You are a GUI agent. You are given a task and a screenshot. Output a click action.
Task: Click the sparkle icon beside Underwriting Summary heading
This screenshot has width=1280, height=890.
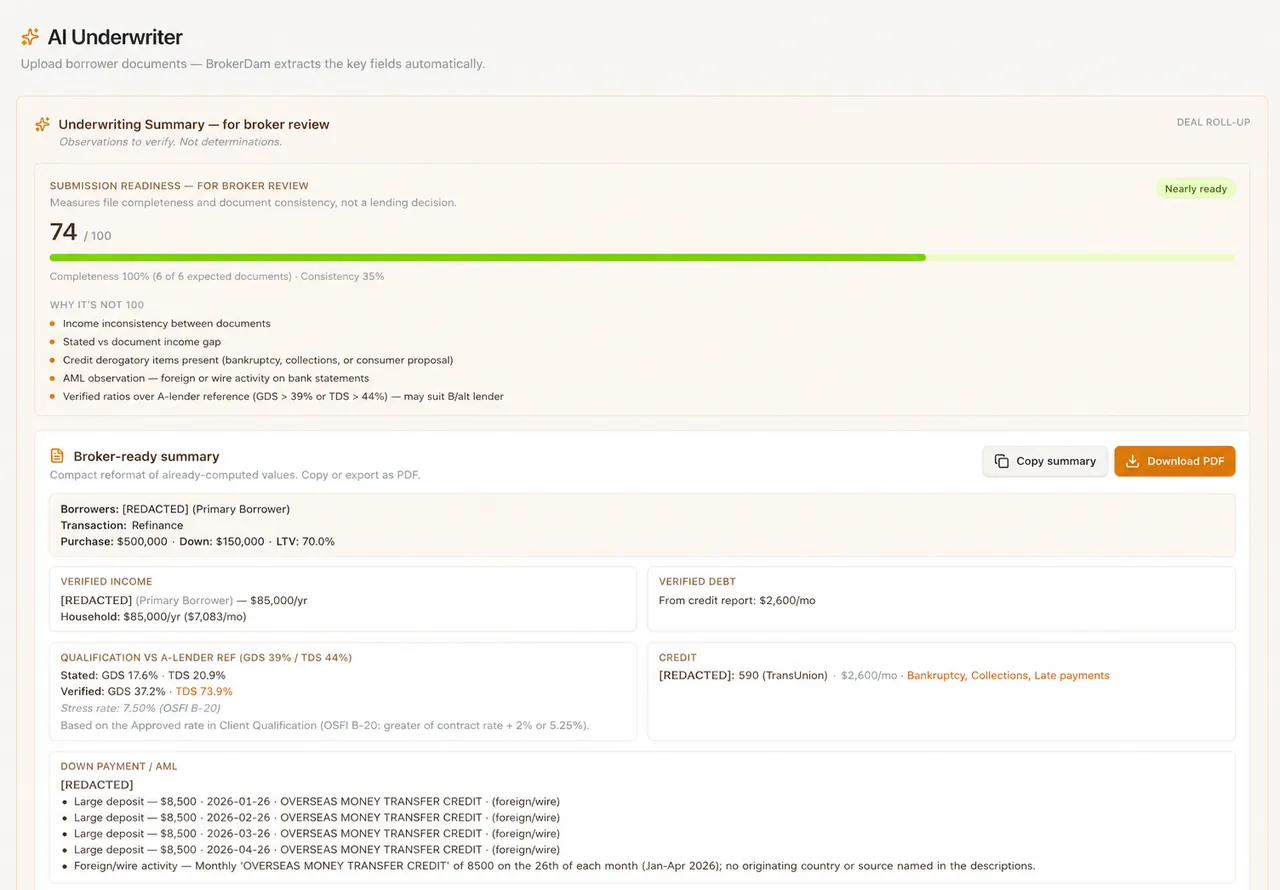tap(42, 125)
